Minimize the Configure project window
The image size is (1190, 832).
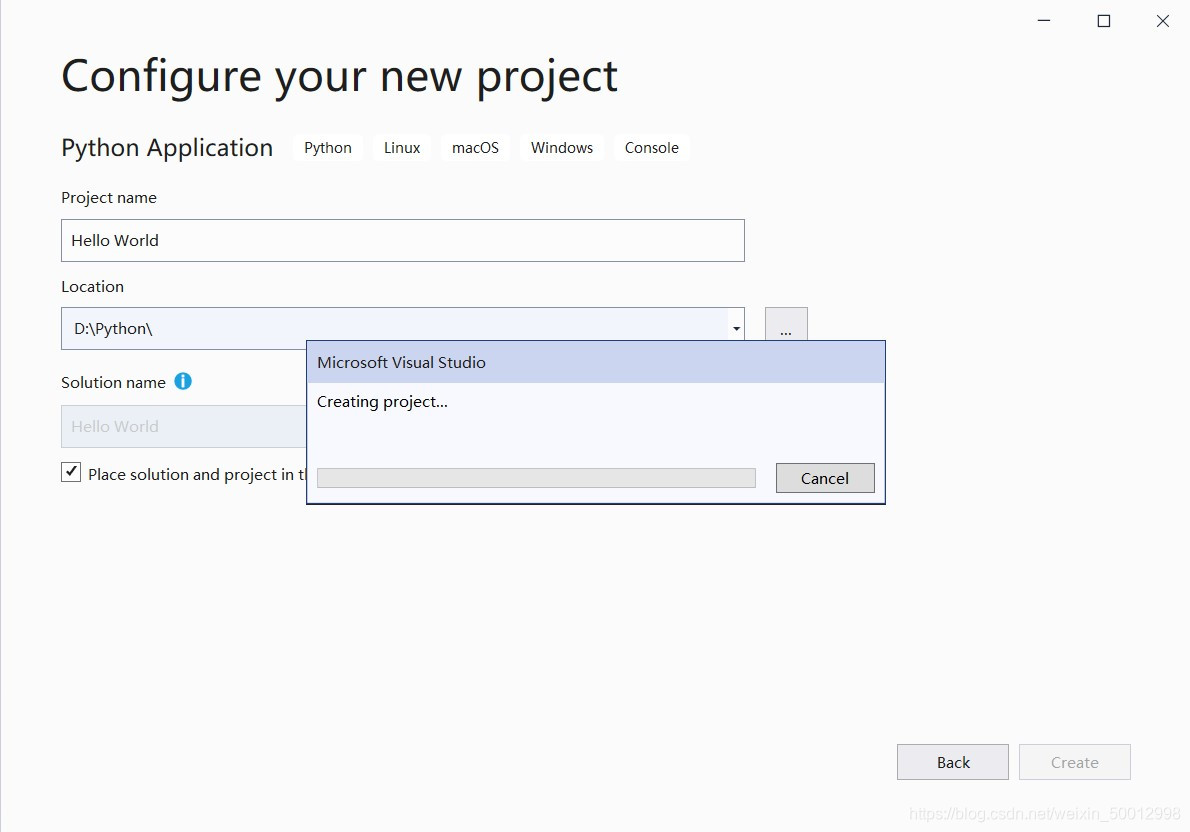(x=1044, y=21)
